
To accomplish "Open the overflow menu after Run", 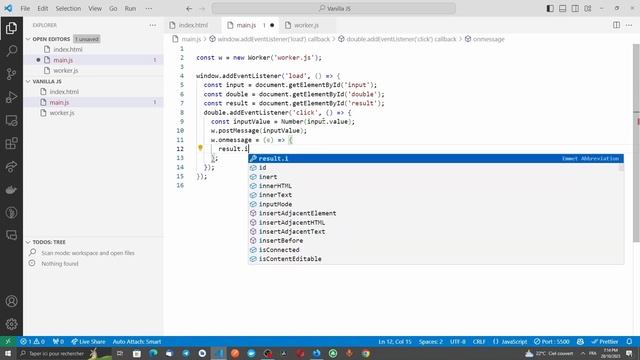I will [x=149, y=9].
